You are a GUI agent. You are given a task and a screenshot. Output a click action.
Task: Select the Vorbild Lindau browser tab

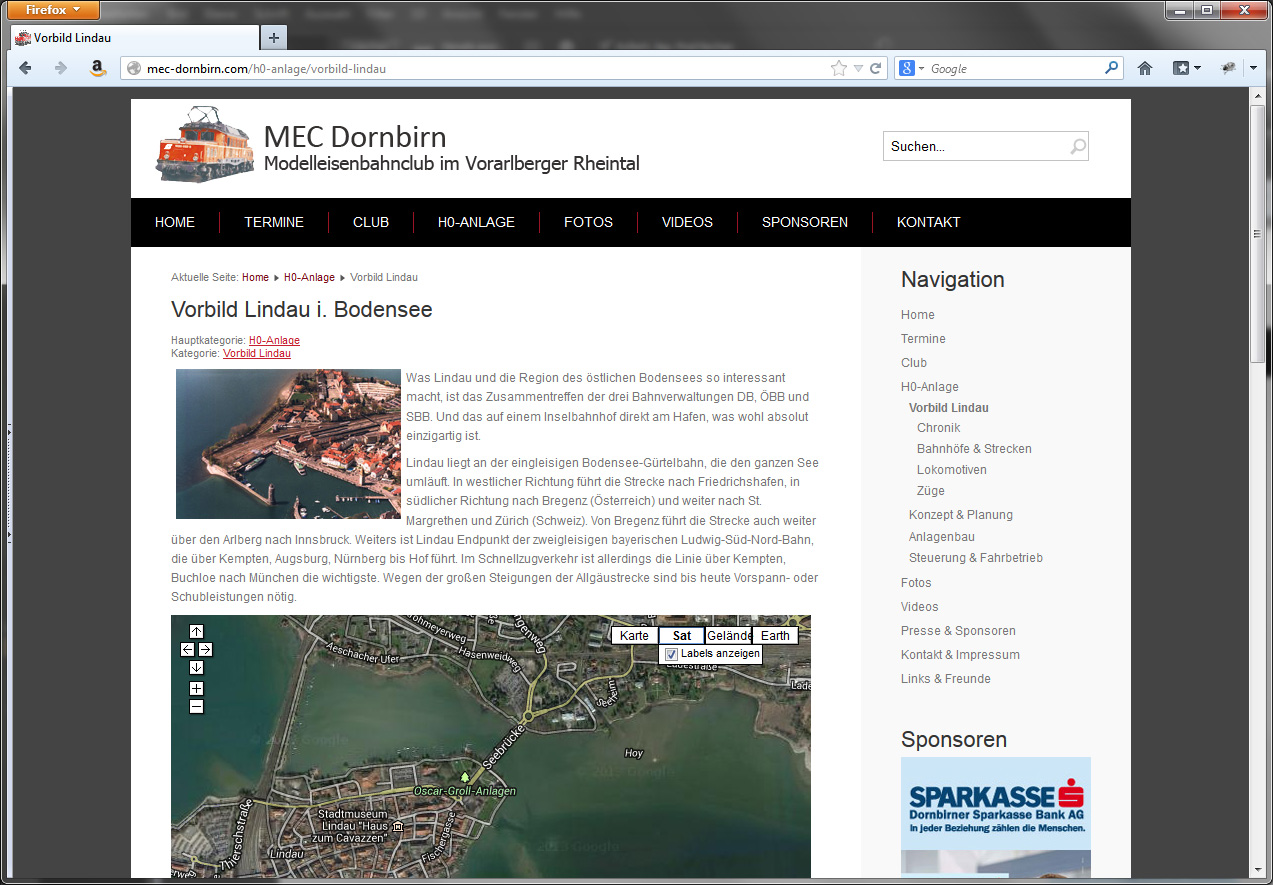[x=134, y=38]
